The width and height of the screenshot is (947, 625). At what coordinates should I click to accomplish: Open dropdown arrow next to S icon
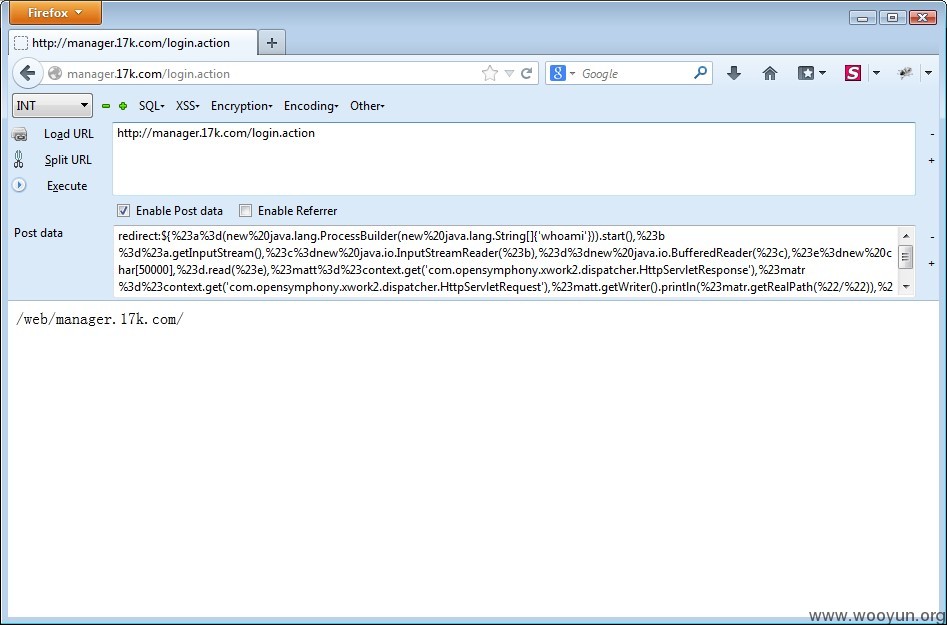tap(876, 74)
